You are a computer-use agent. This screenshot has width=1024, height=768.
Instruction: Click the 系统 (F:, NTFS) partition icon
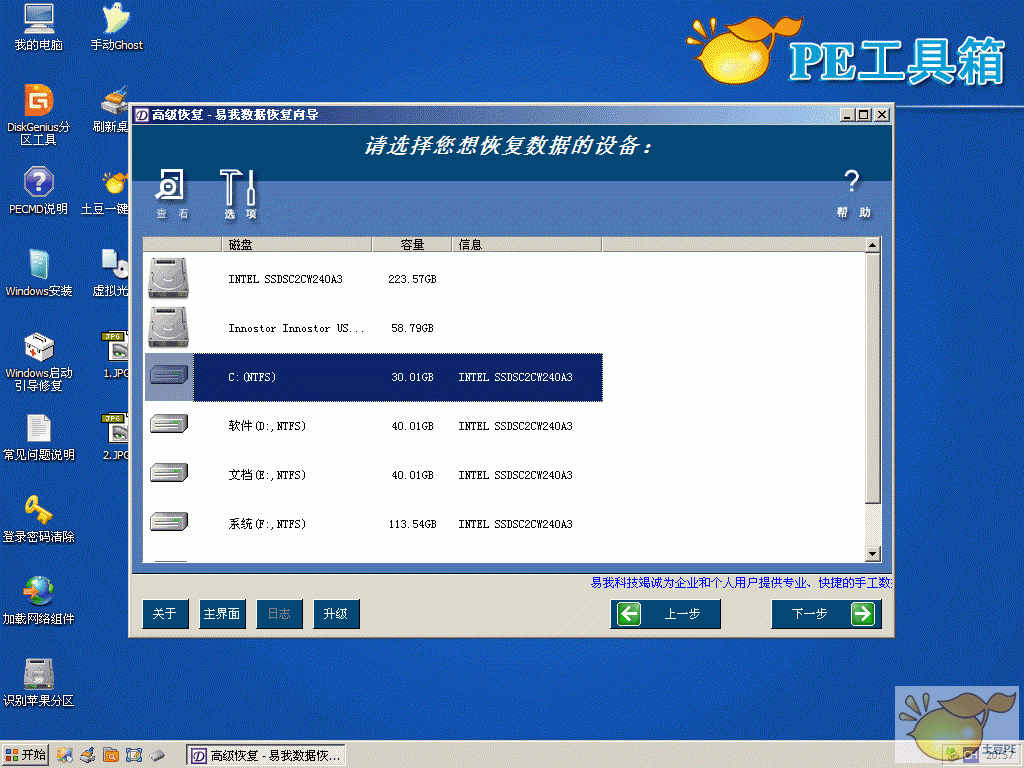pos(168,522)
